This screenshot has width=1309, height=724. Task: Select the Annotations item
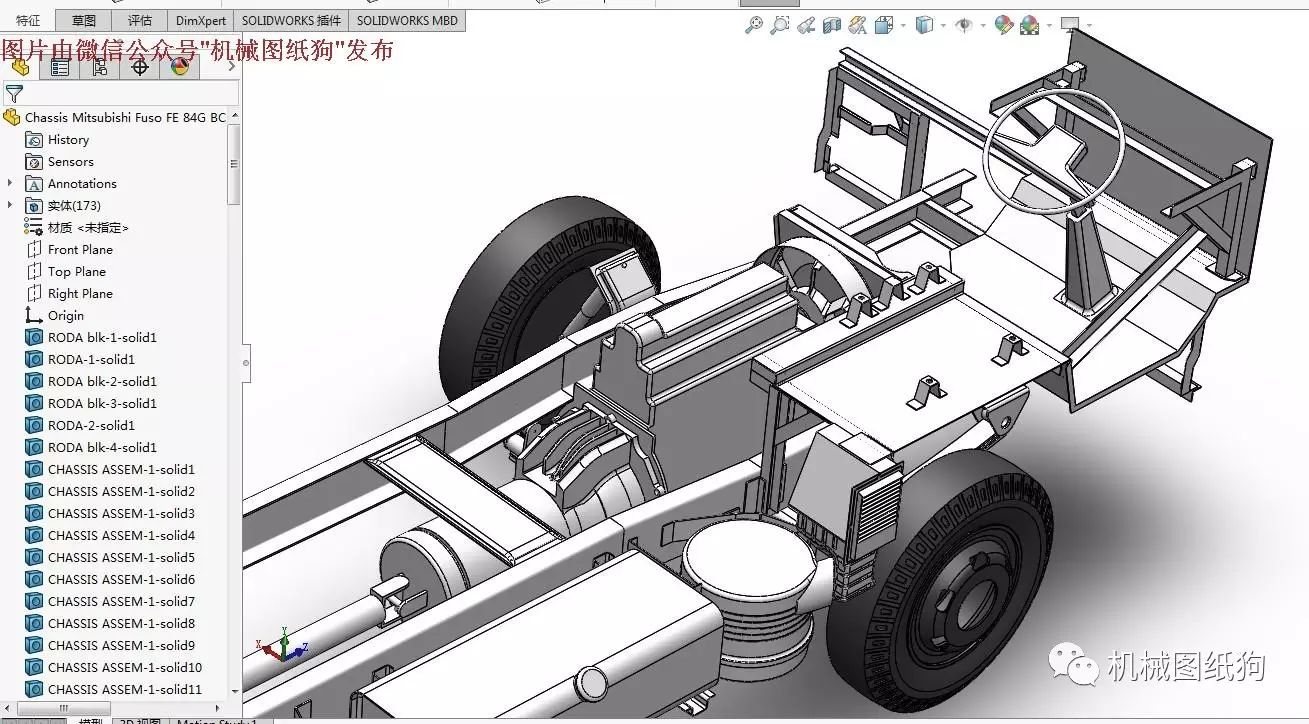82,184
